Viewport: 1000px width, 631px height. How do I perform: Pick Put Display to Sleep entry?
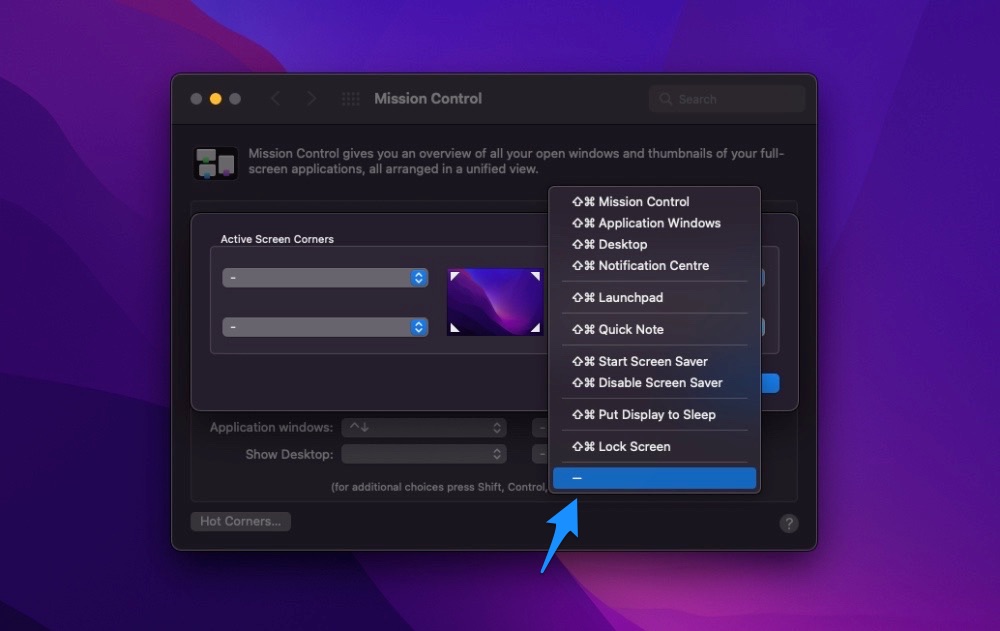pos(654,415)
